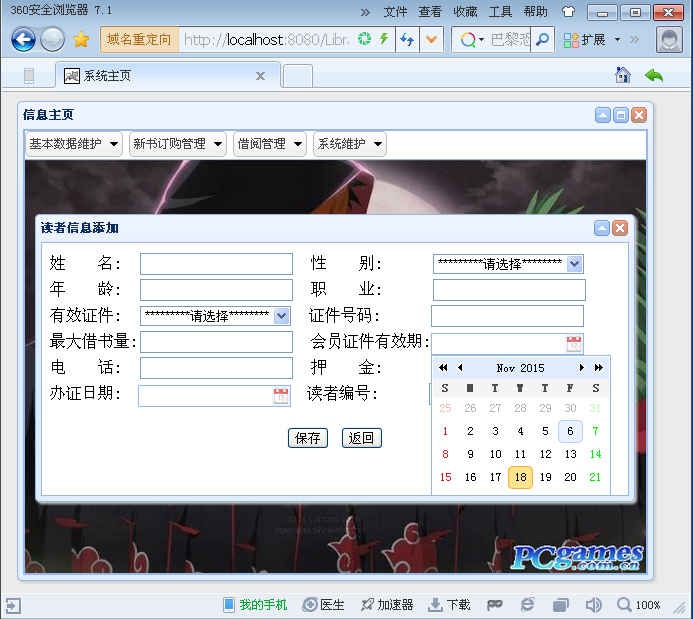Select day 18 in the calendar
Viewport: 693px width, 619px height.
click(521, 477)
